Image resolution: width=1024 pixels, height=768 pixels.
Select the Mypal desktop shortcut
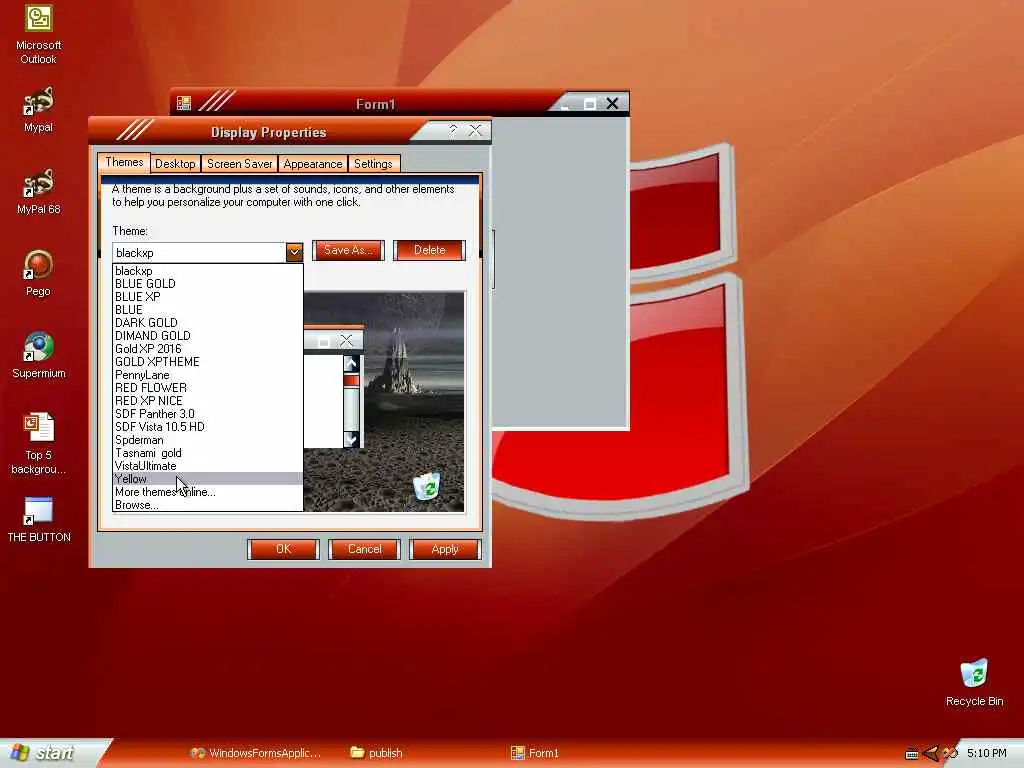[x=39, y=109]
